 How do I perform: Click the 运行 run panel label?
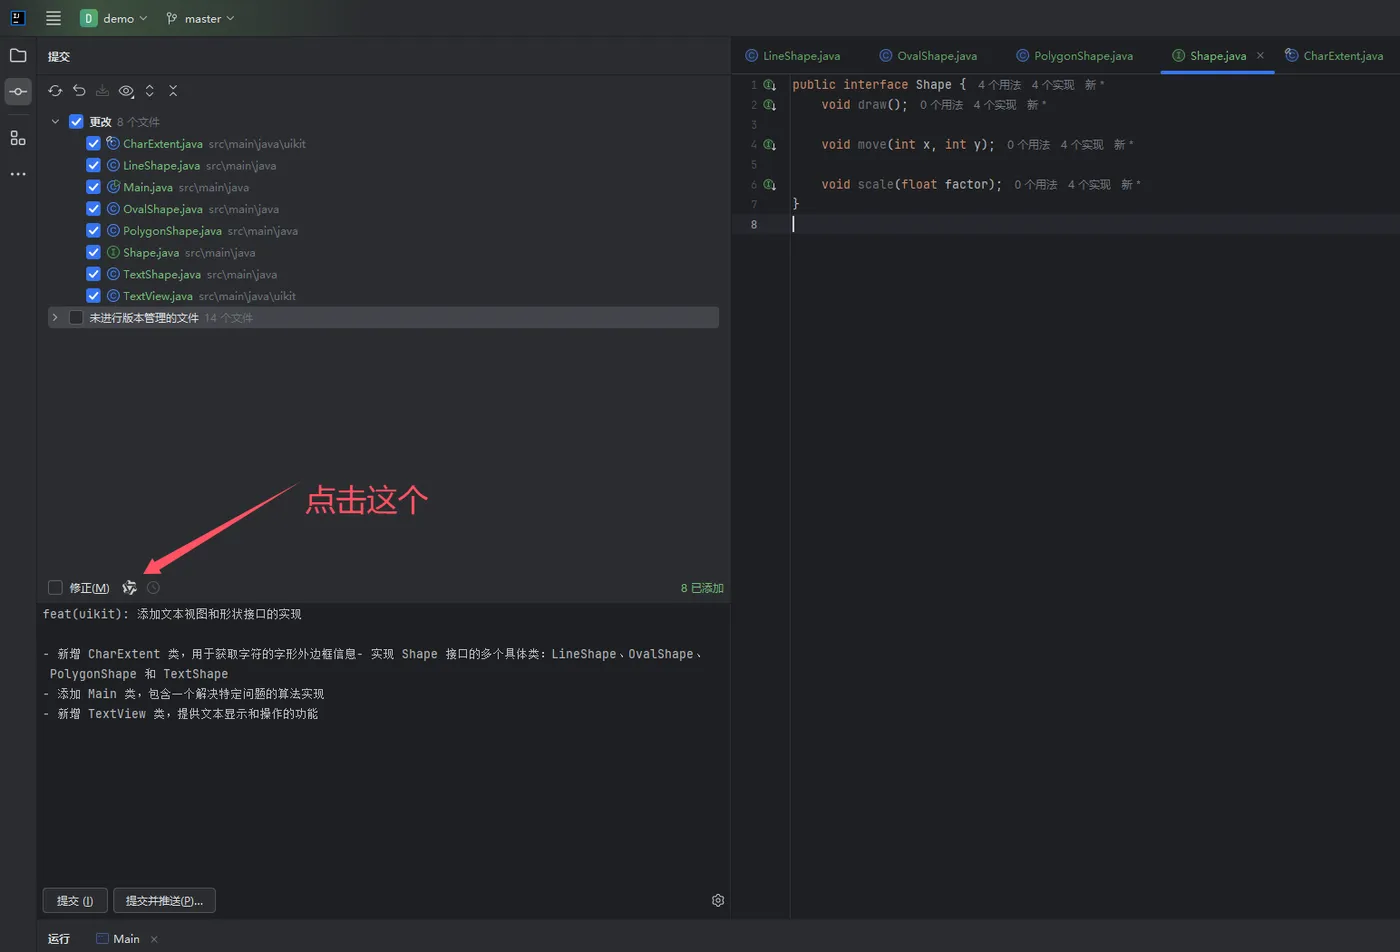(59, 939)
